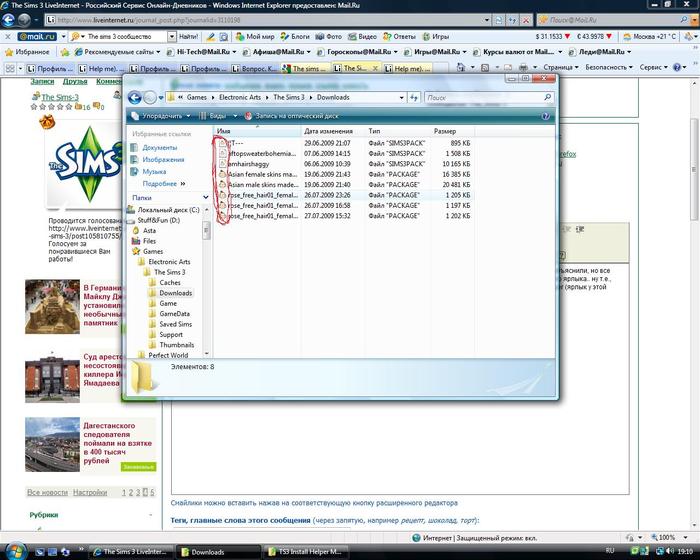The image size is (700, 560).
Task: Select the Документы favorite link
Action: 159,147
